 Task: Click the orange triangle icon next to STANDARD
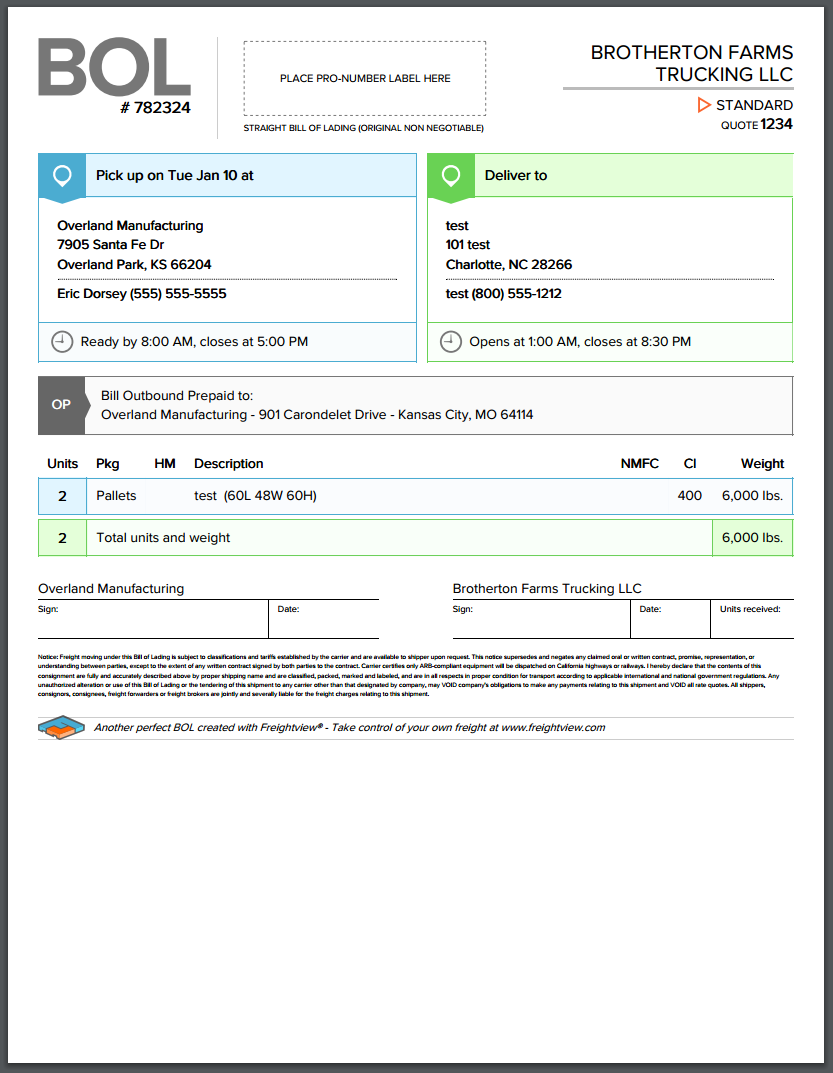pyautogui.click(x=704, y=105)
